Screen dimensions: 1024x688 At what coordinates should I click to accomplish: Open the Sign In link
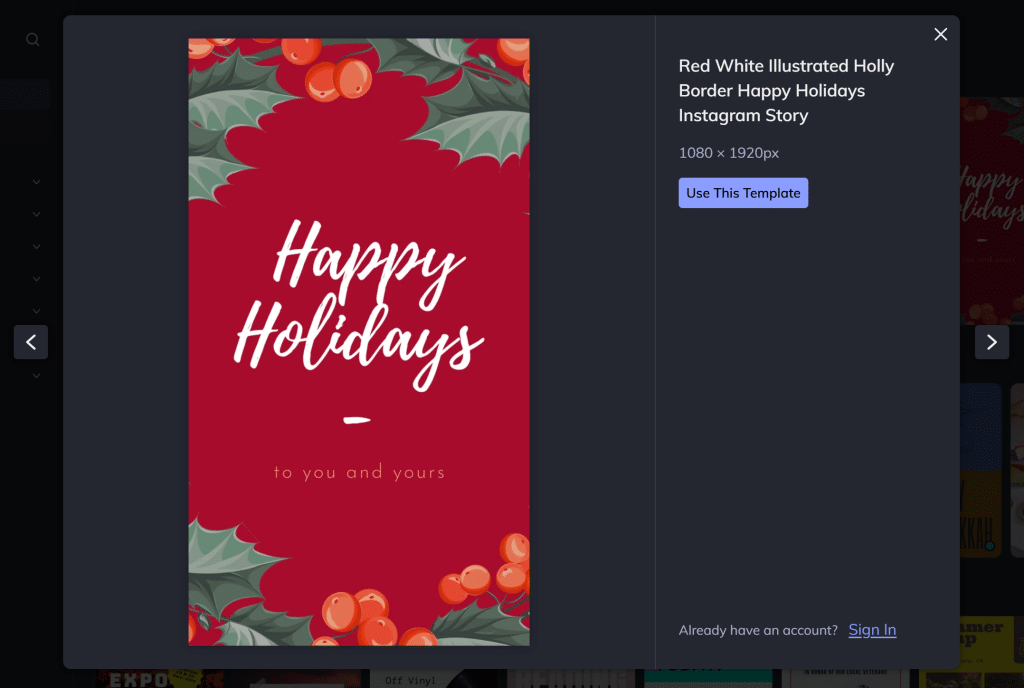tap(872, 630)
